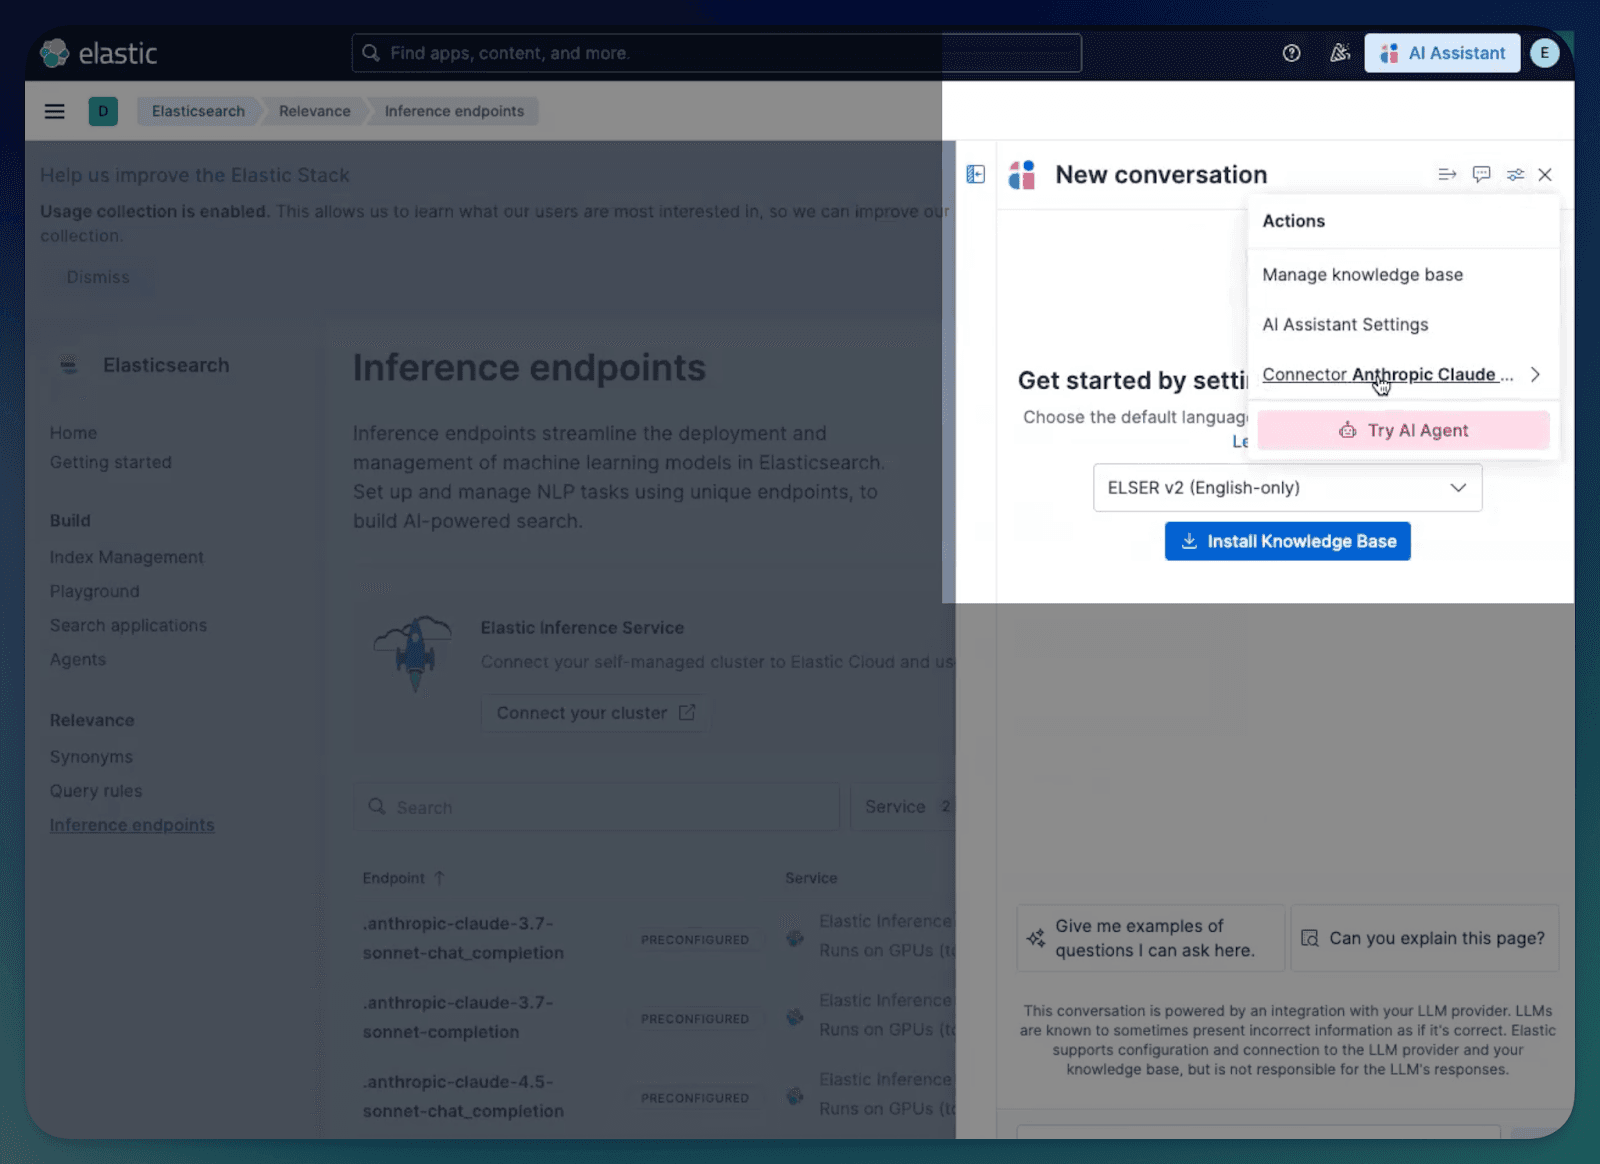Expand the Connector Anthropic Claude submenu chevron
This screenshot has width=1600, height=1164.
tap(1535, 374)
